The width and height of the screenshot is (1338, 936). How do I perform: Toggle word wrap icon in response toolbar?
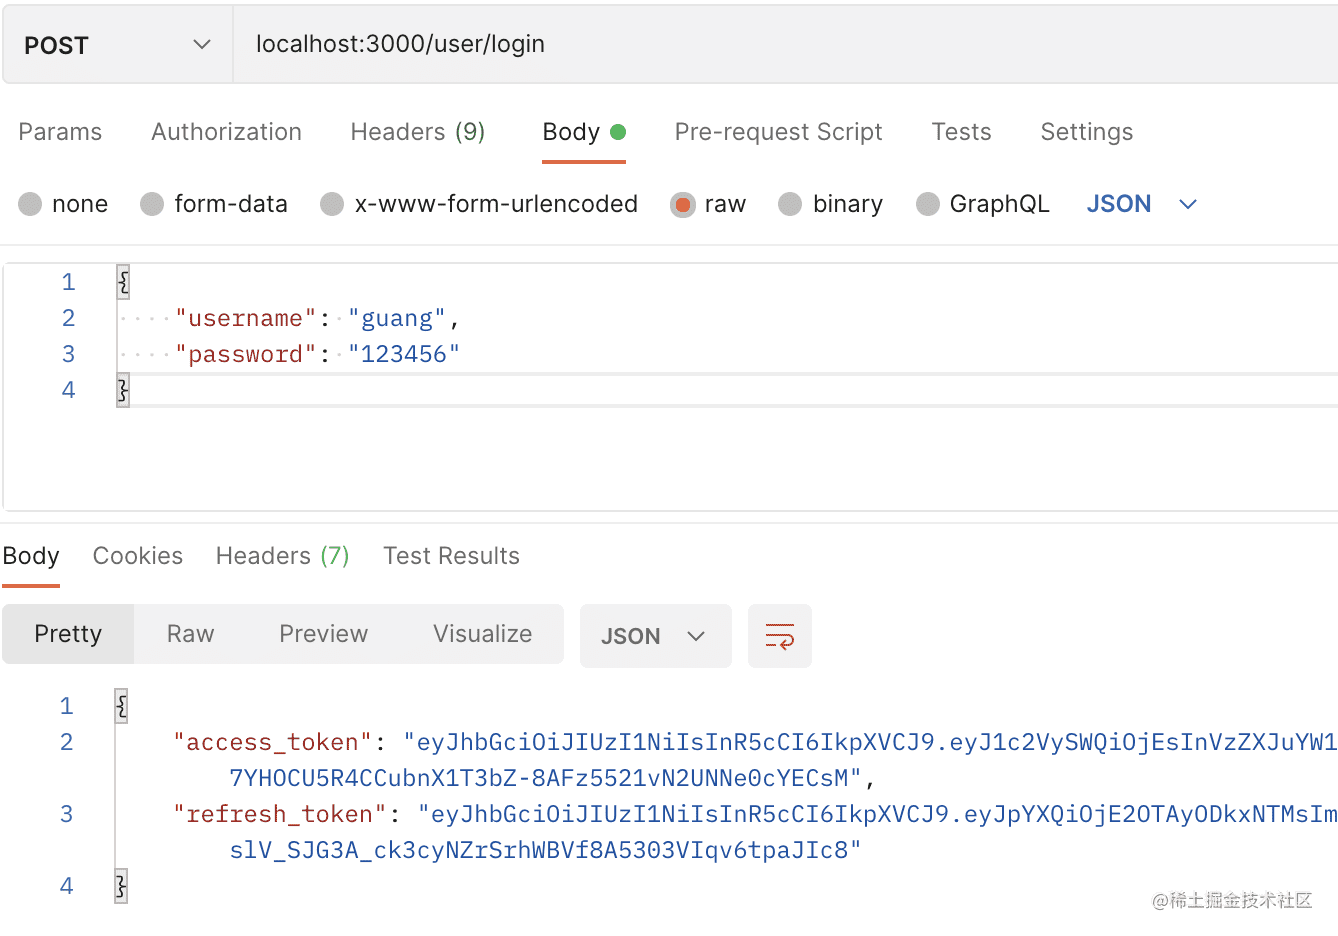click(779, 636)
